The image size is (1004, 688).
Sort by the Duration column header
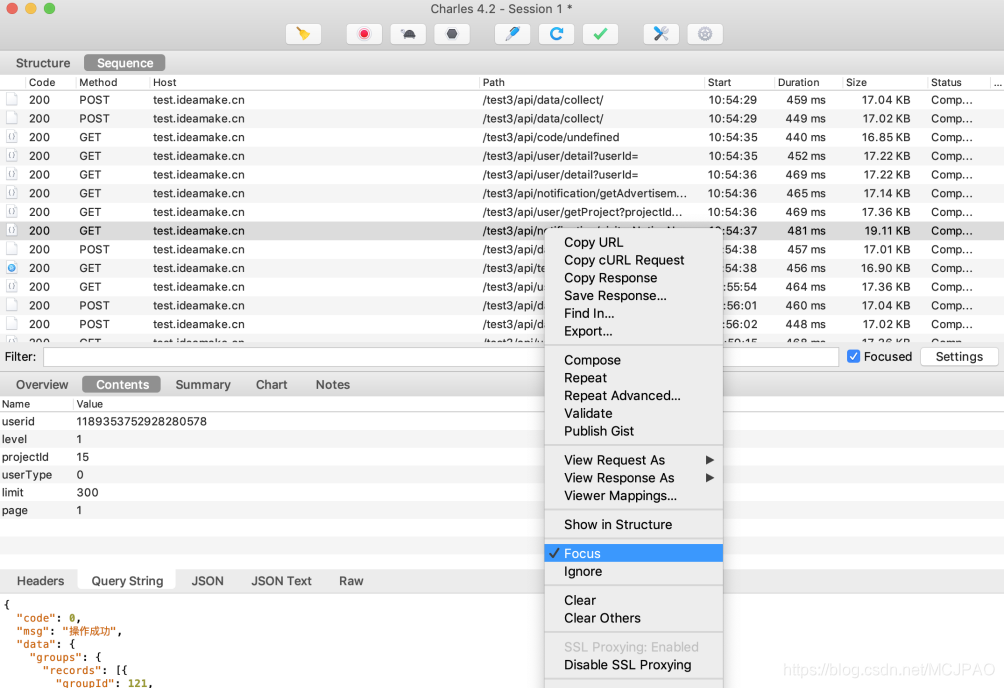pyautogui.click(x=798, y=83)
